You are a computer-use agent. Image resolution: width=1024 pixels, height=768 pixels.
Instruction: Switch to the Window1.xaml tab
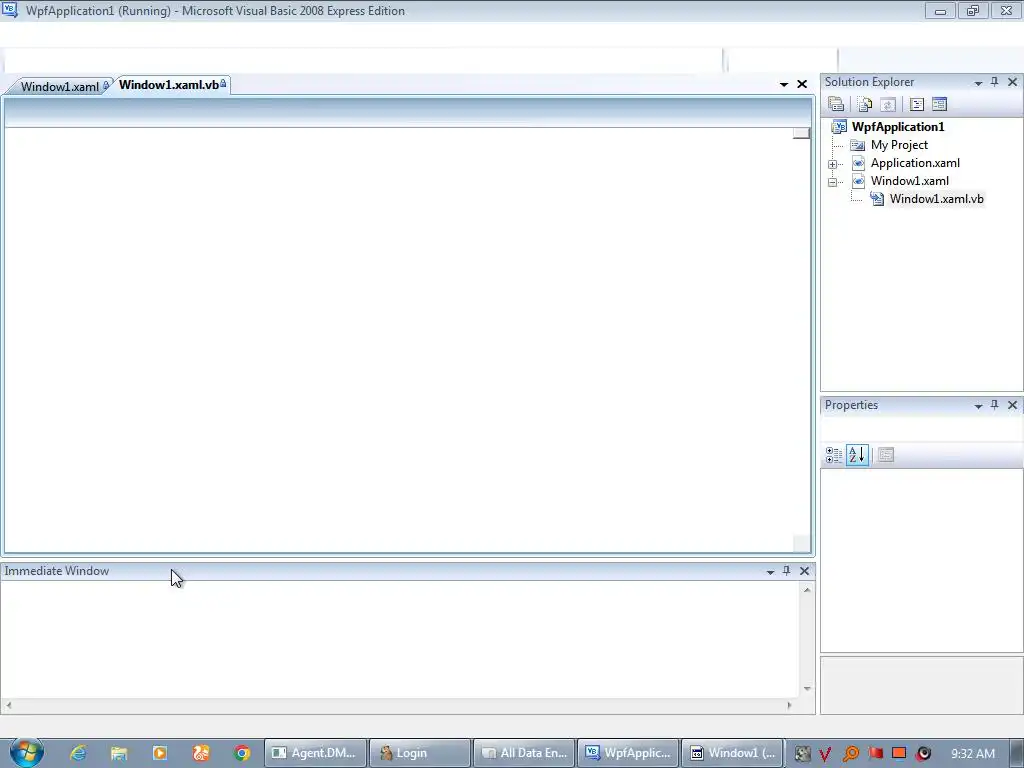59,86
